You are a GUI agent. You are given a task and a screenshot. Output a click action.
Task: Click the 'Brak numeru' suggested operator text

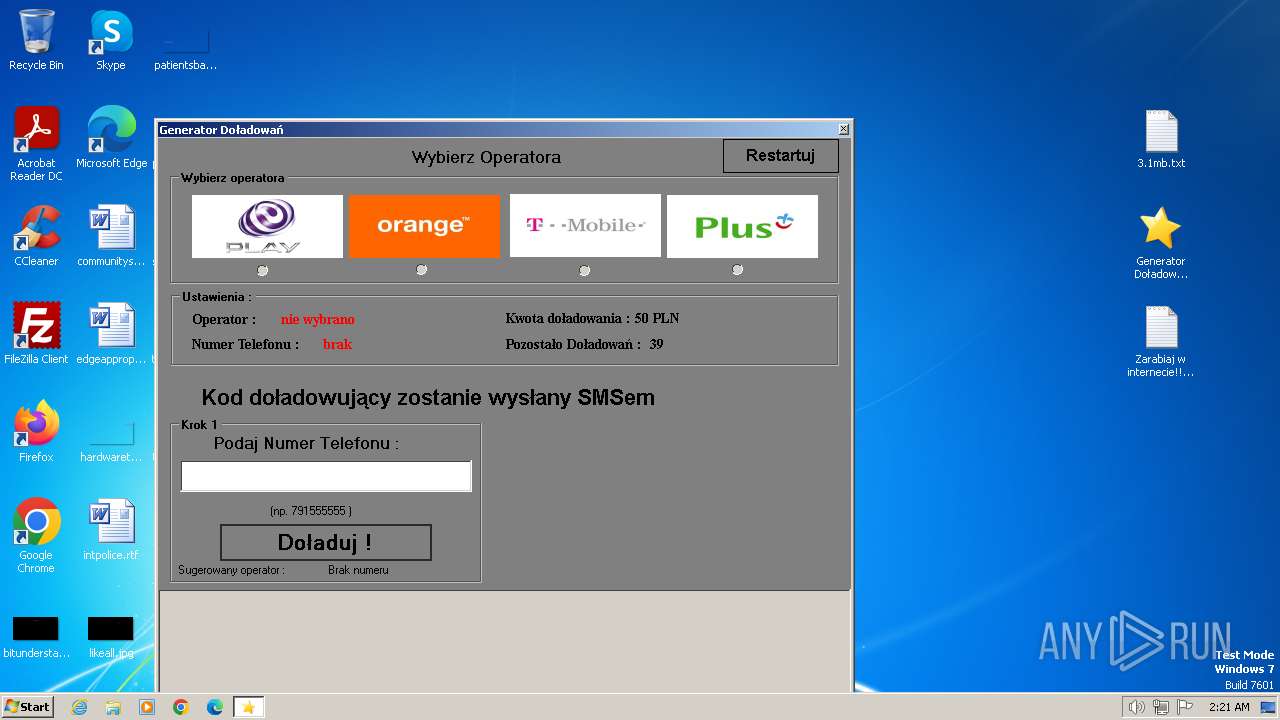click(x=358, y=570)
